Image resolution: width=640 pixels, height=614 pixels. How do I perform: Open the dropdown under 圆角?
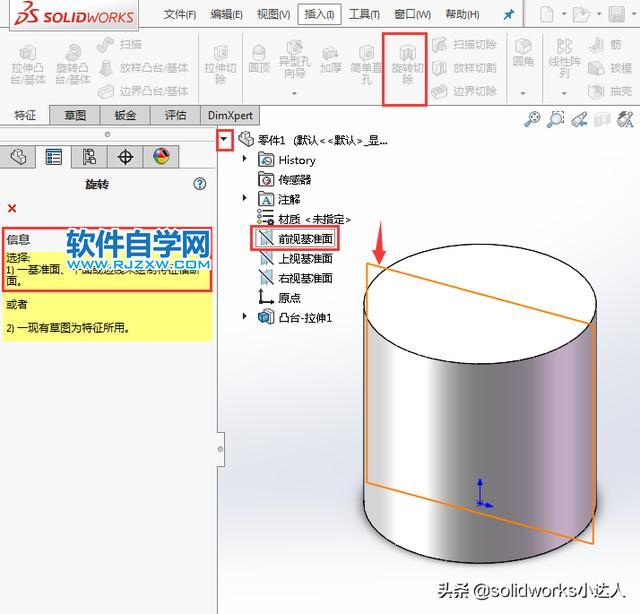point(523,93)
